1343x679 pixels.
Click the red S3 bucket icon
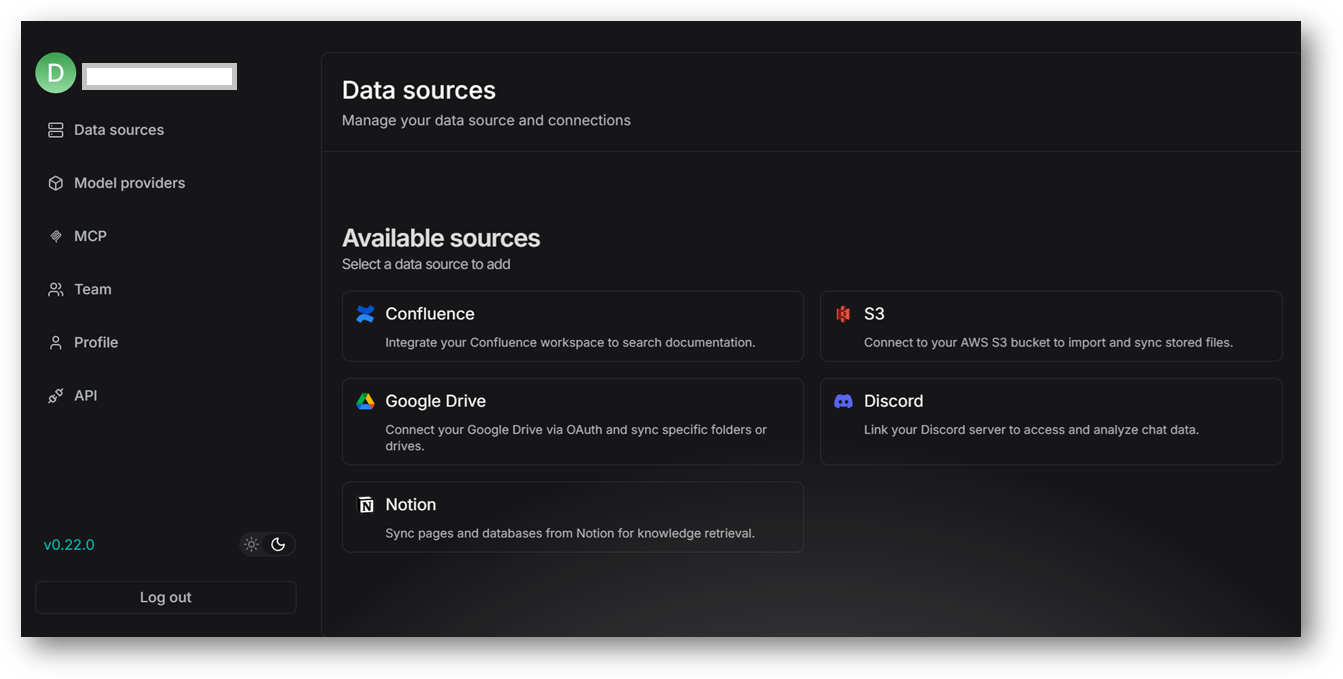pos(843,313)
